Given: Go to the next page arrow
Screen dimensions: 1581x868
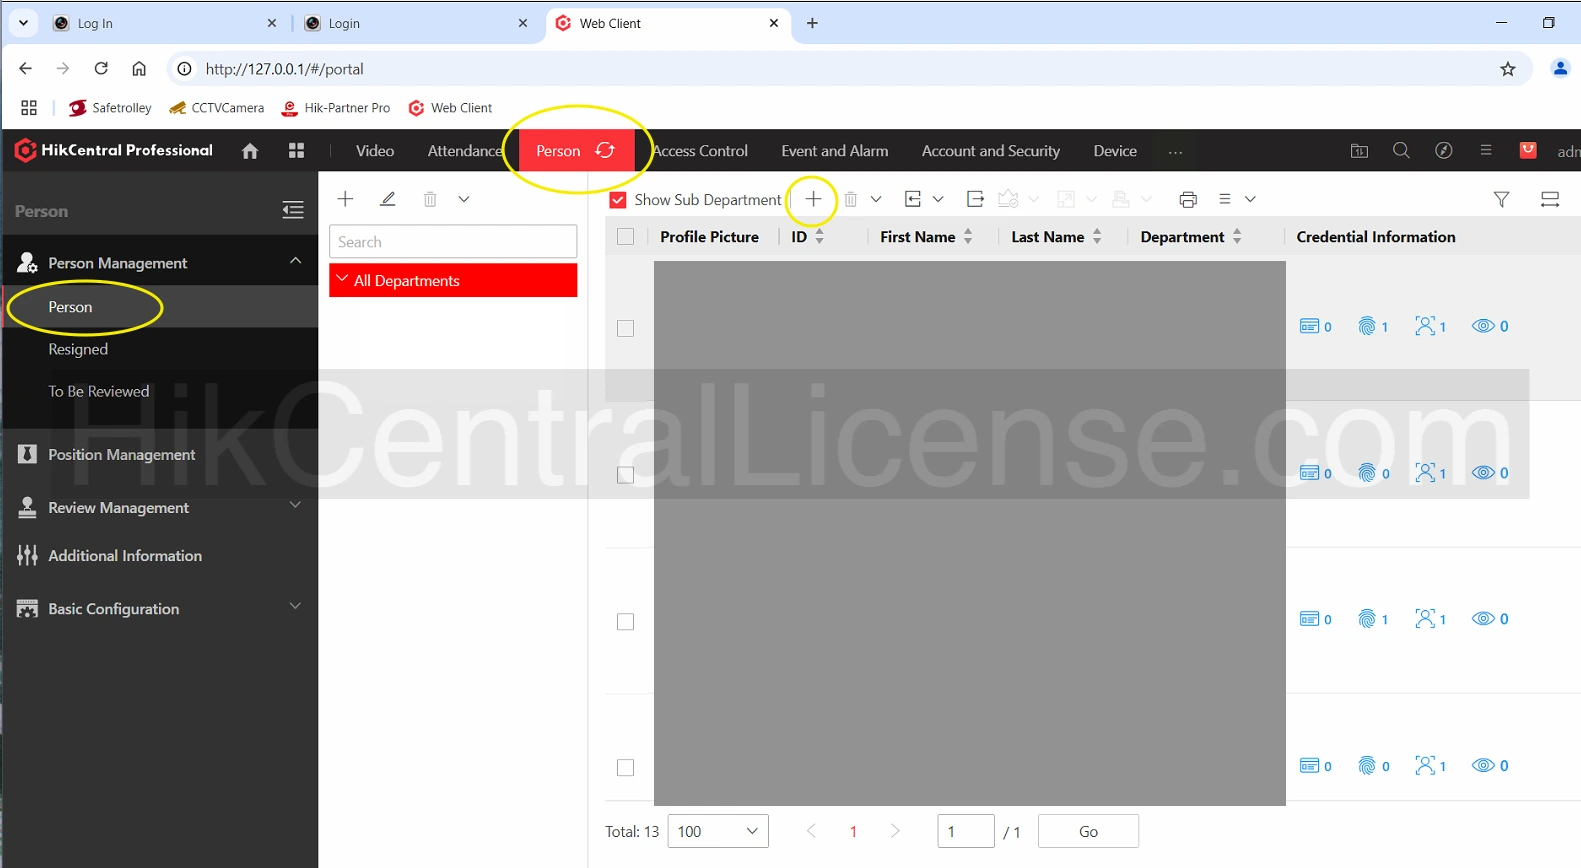Looking at the screenshot, I should click(x=895, y=831).
